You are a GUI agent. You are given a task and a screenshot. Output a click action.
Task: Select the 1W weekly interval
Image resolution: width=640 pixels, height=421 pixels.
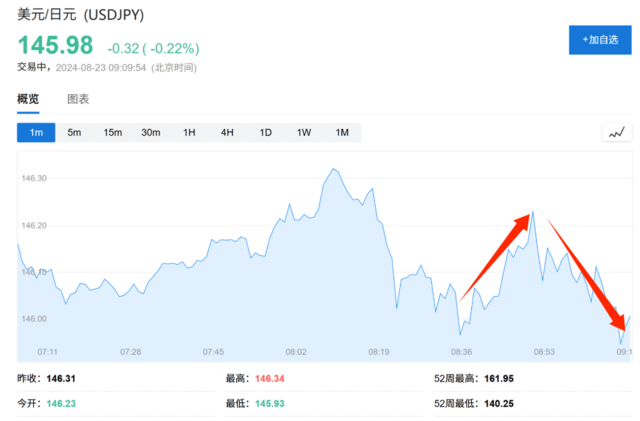304,133
